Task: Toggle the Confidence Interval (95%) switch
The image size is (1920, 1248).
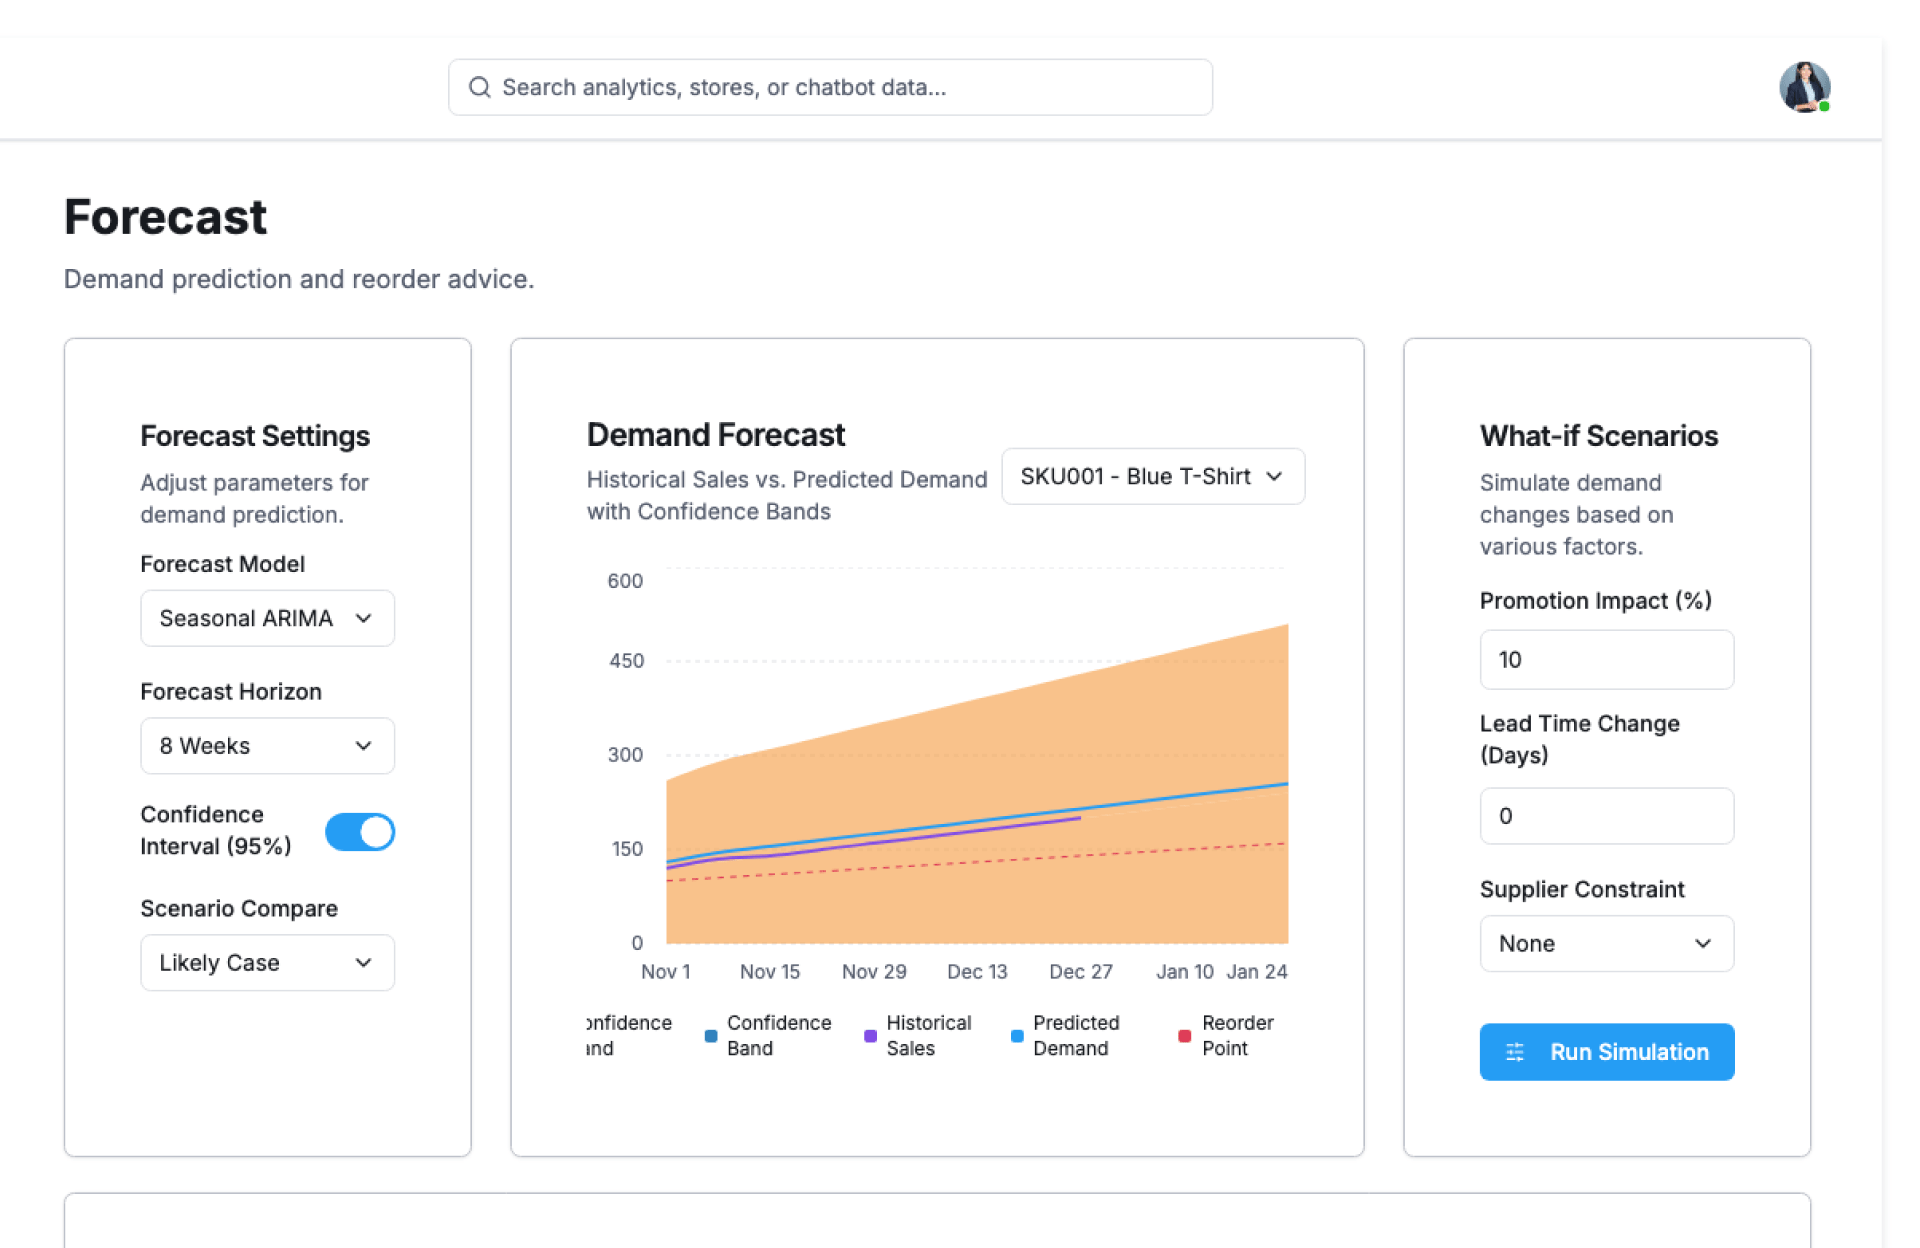Action: (x=360, y=831)
